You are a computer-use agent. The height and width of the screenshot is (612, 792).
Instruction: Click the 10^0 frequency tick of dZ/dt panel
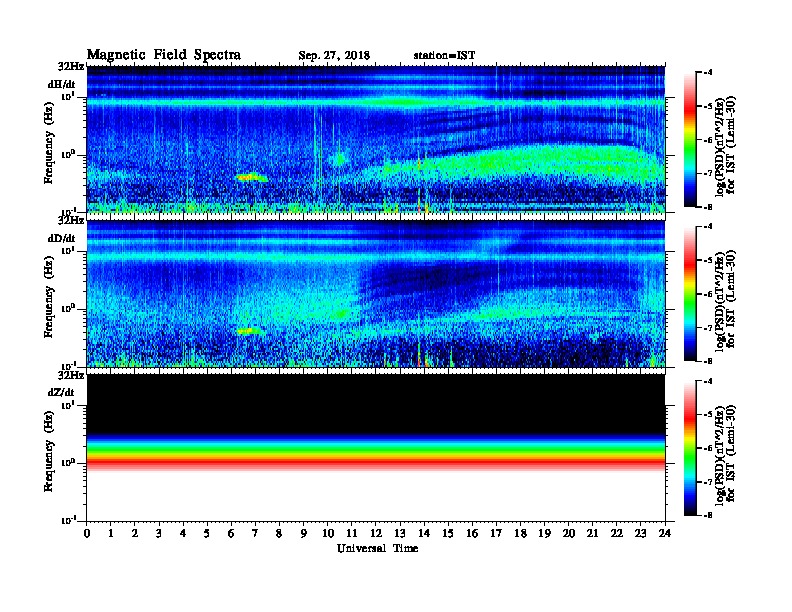pos(68,462)
